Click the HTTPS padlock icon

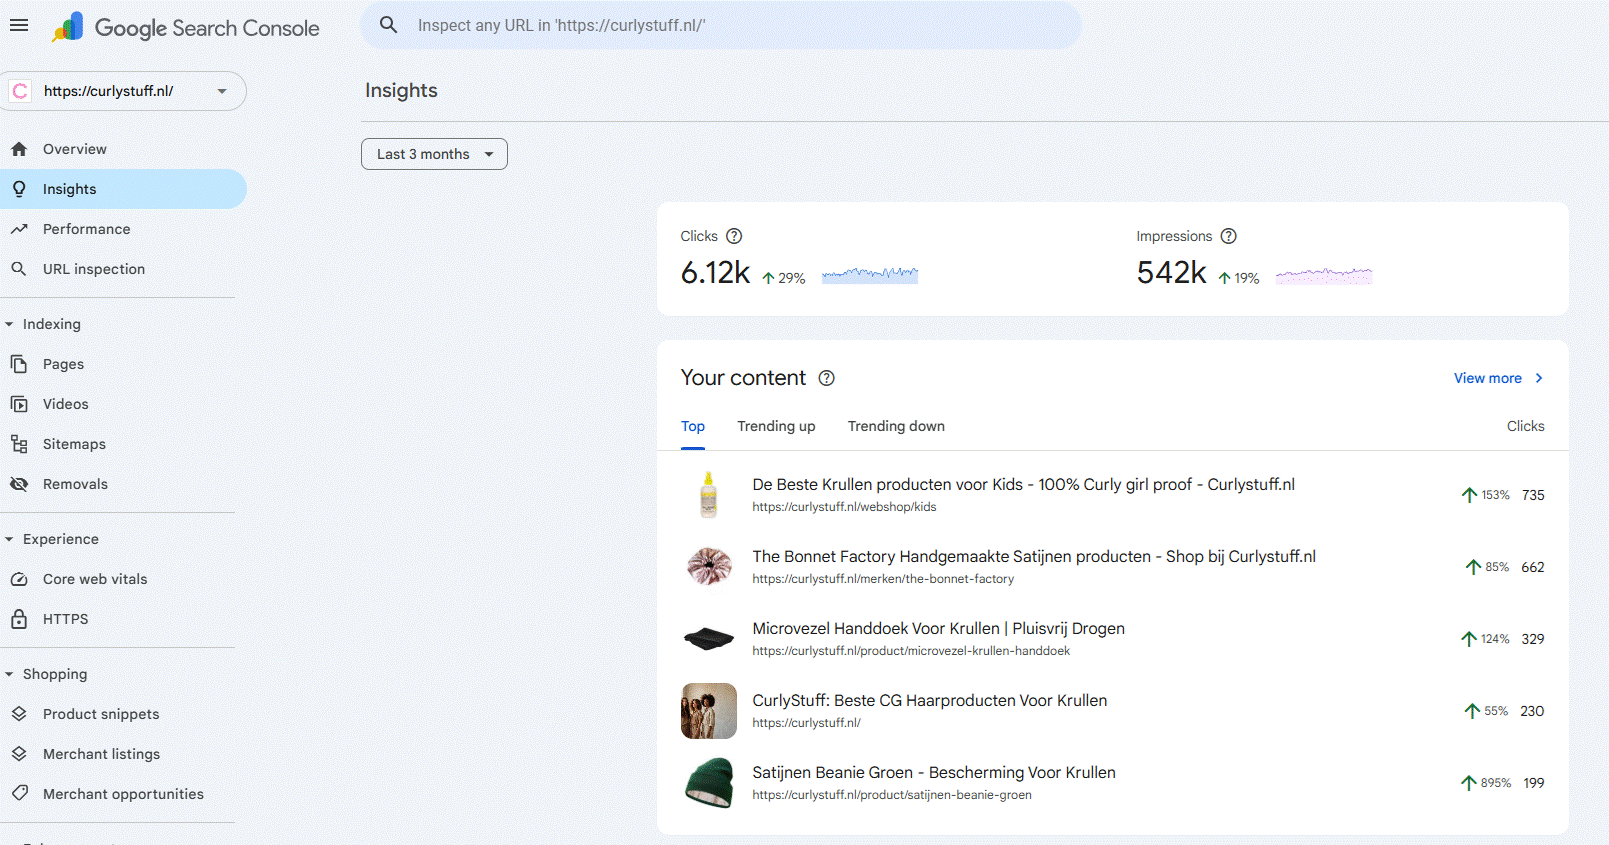(x=19, y=619)
